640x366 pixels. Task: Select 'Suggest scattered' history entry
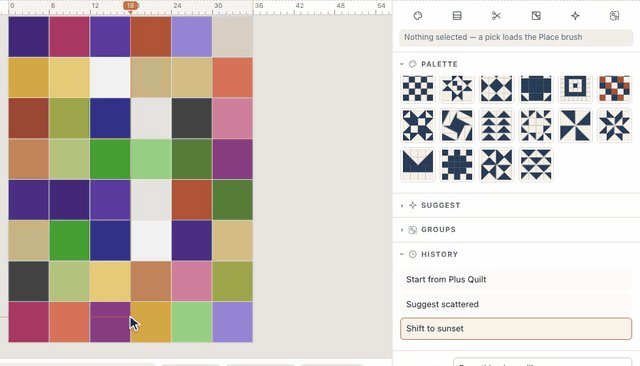click(x=516, y=304)
